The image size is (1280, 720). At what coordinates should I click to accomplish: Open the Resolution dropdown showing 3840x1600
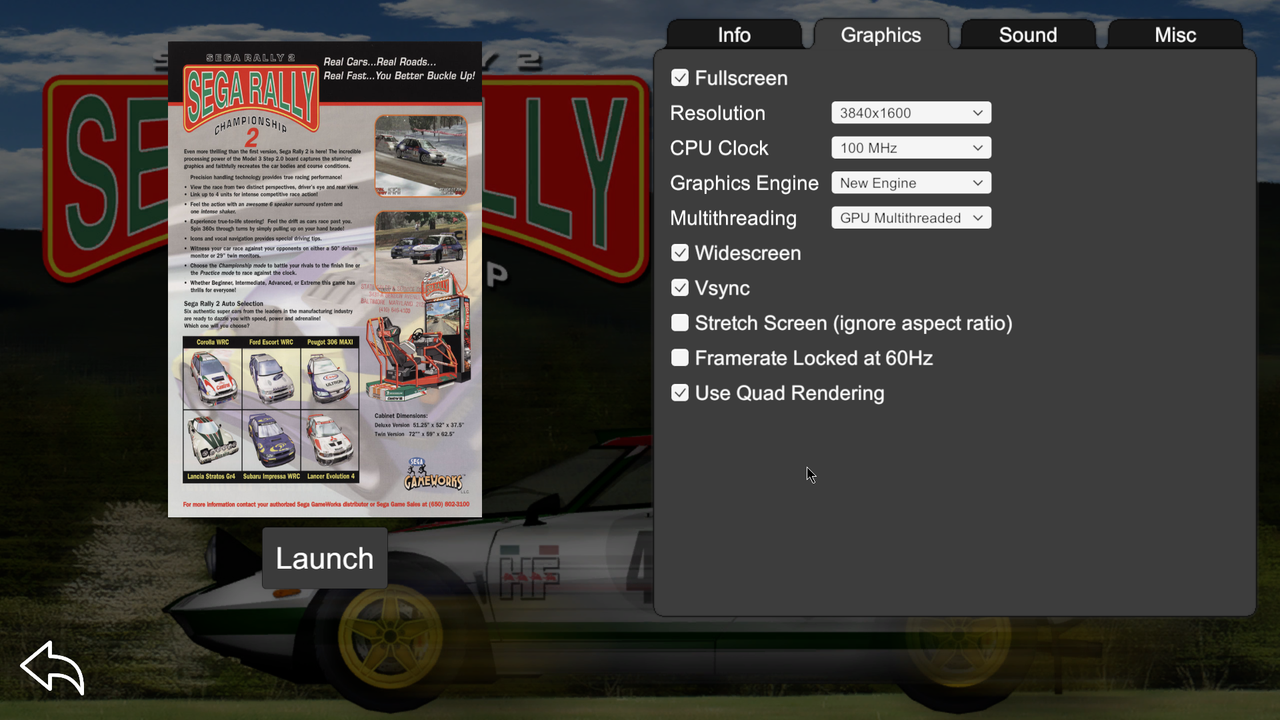[x=911, y=113]
